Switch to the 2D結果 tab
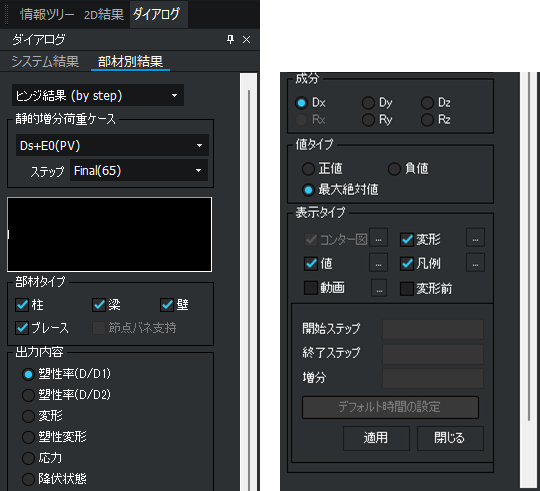The width and height of the screenshot is (540, 491). 104,14
